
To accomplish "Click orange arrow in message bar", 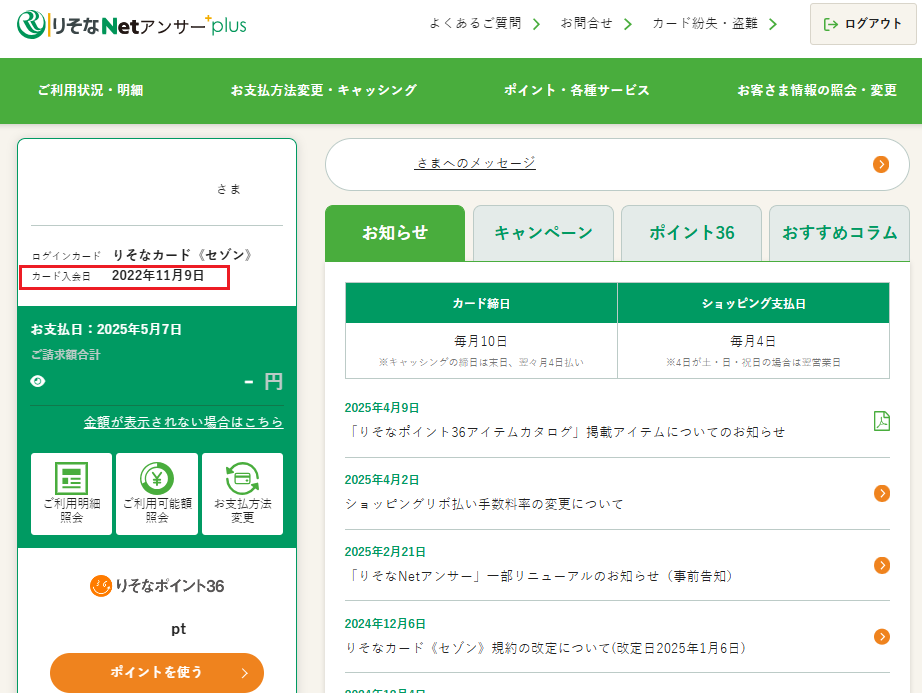I will (881, 165).
